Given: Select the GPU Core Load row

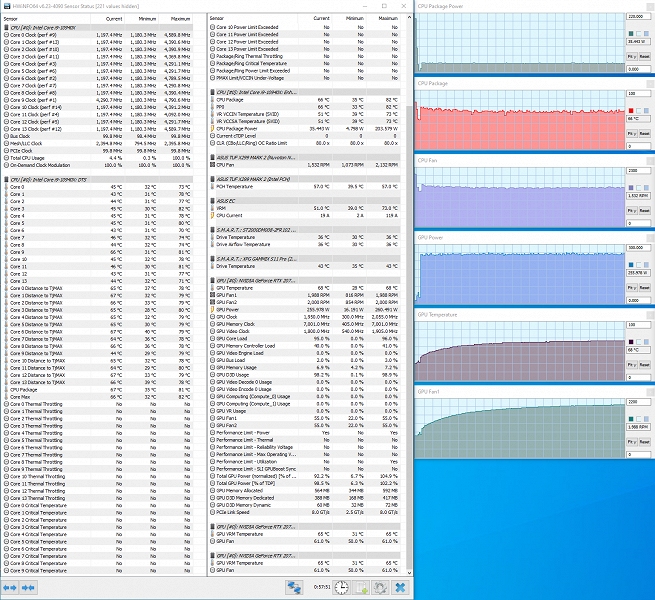Looking at the screenshot, I should tap(305, 339).
